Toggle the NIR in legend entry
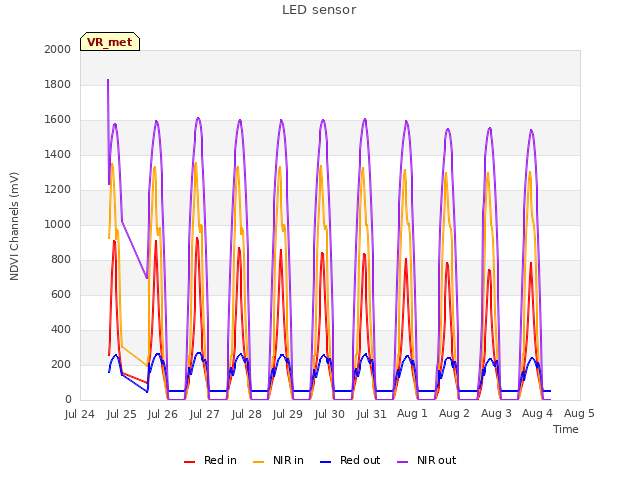 [278, 460]
